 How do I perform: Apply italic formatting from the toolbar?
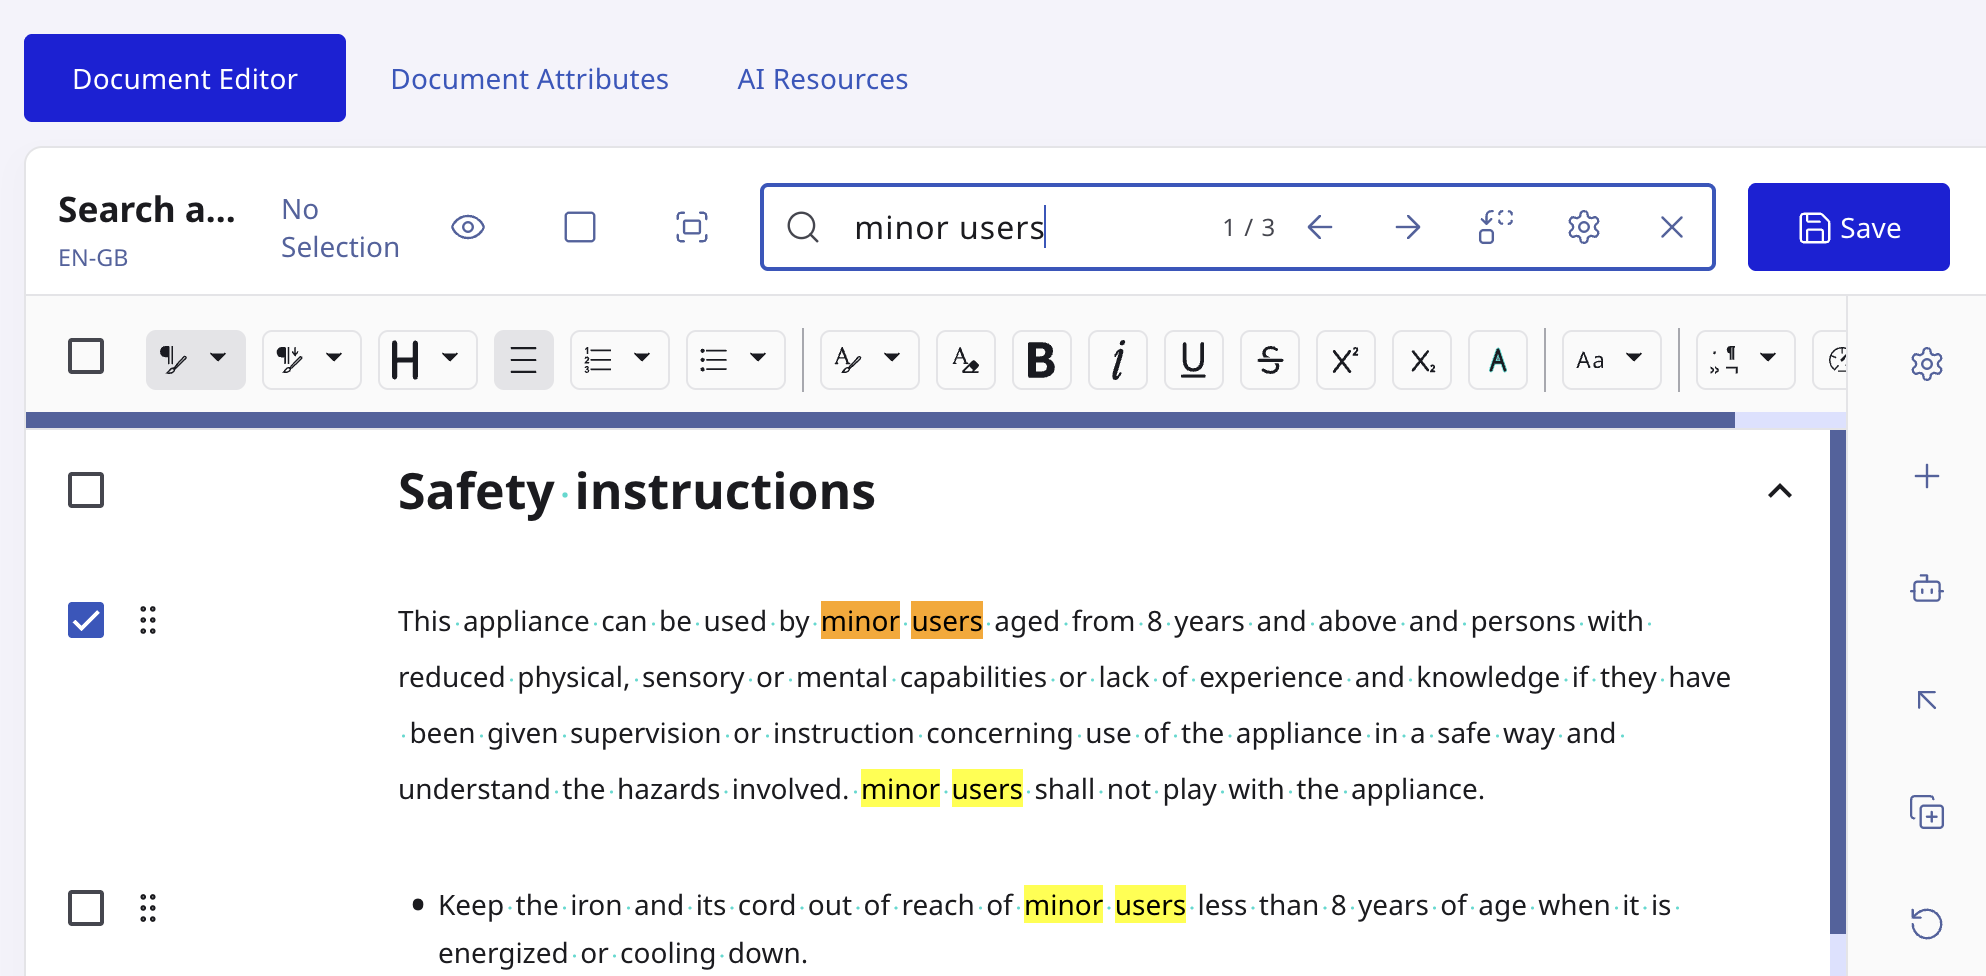tap(1117, 360)
